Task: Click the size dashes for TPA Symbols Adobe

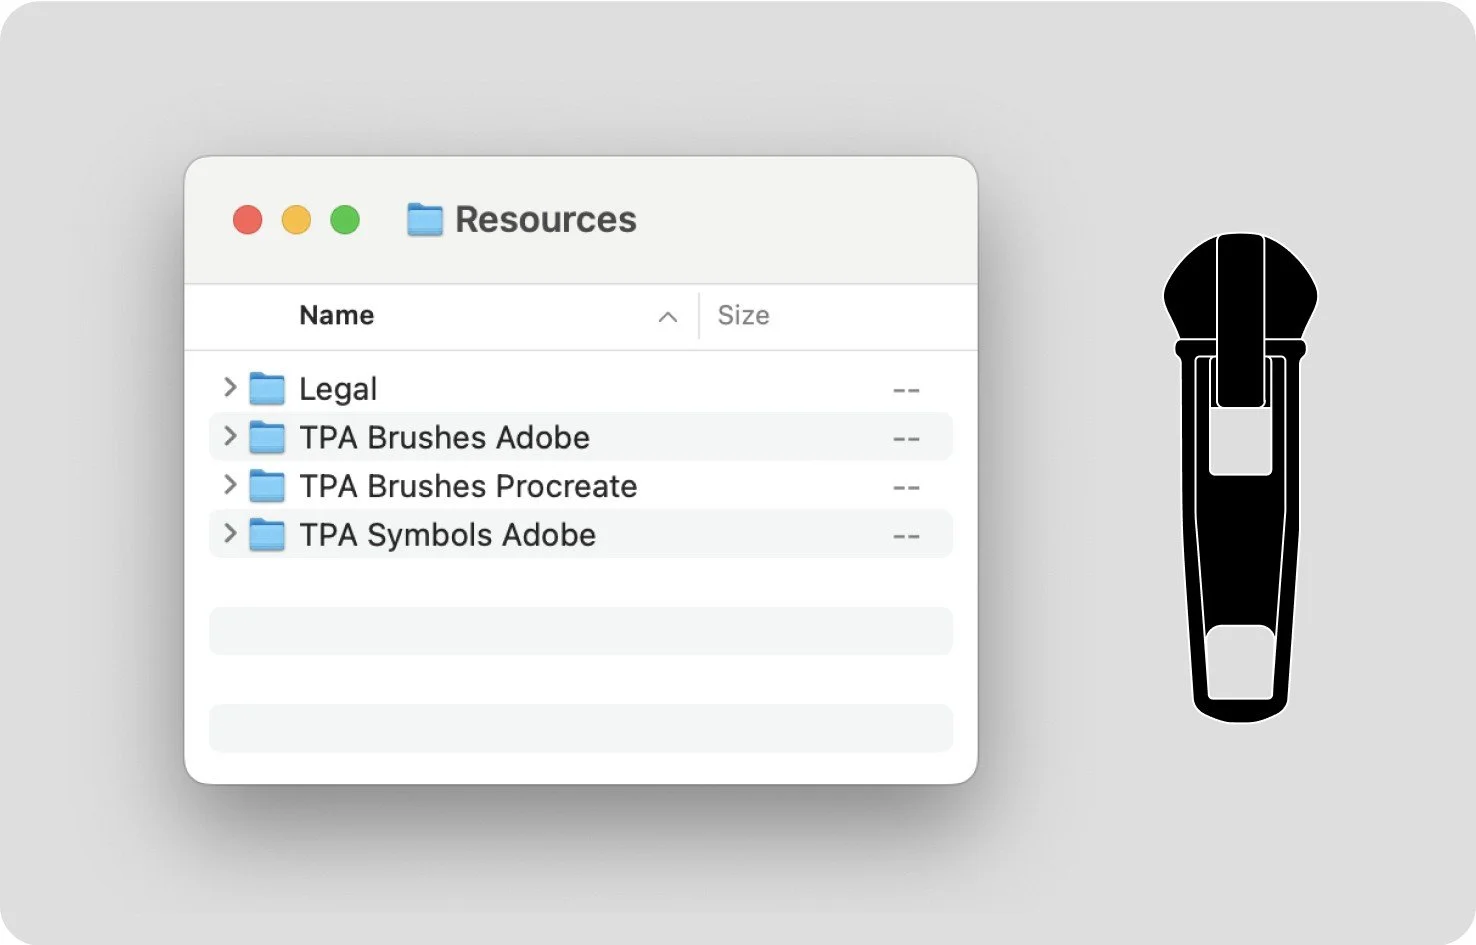Action: tap(906, 537)
